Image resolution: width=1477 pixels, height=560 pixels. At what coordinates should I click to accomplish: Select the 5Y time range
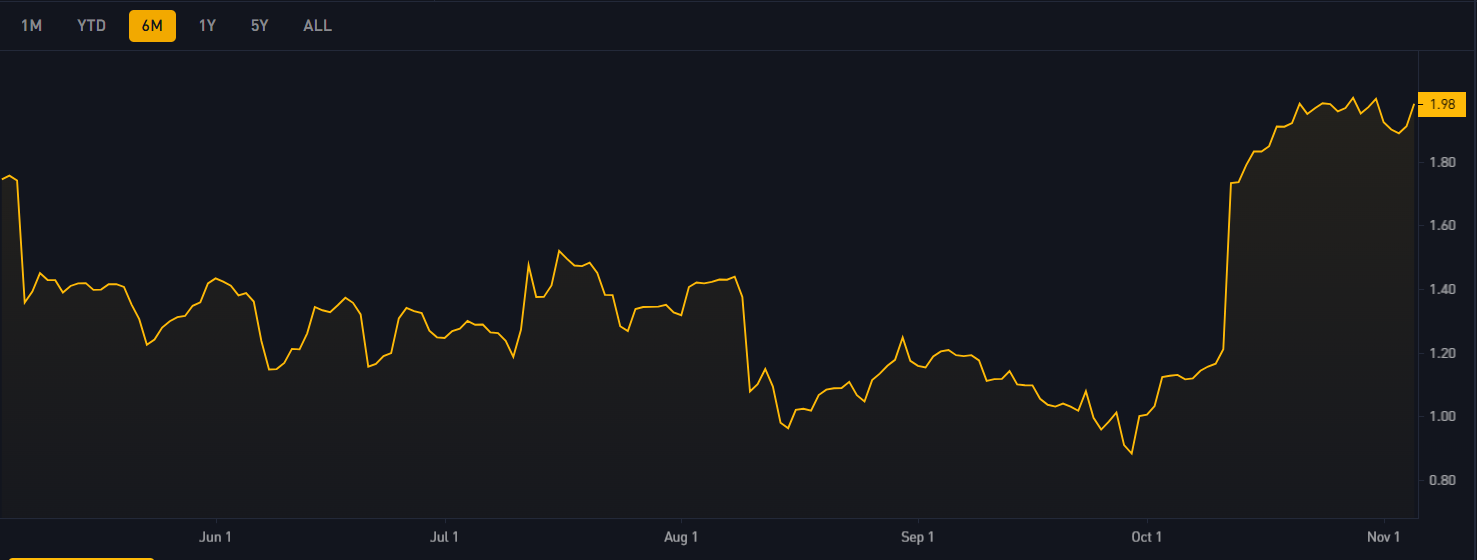click(x=259, y=26)
